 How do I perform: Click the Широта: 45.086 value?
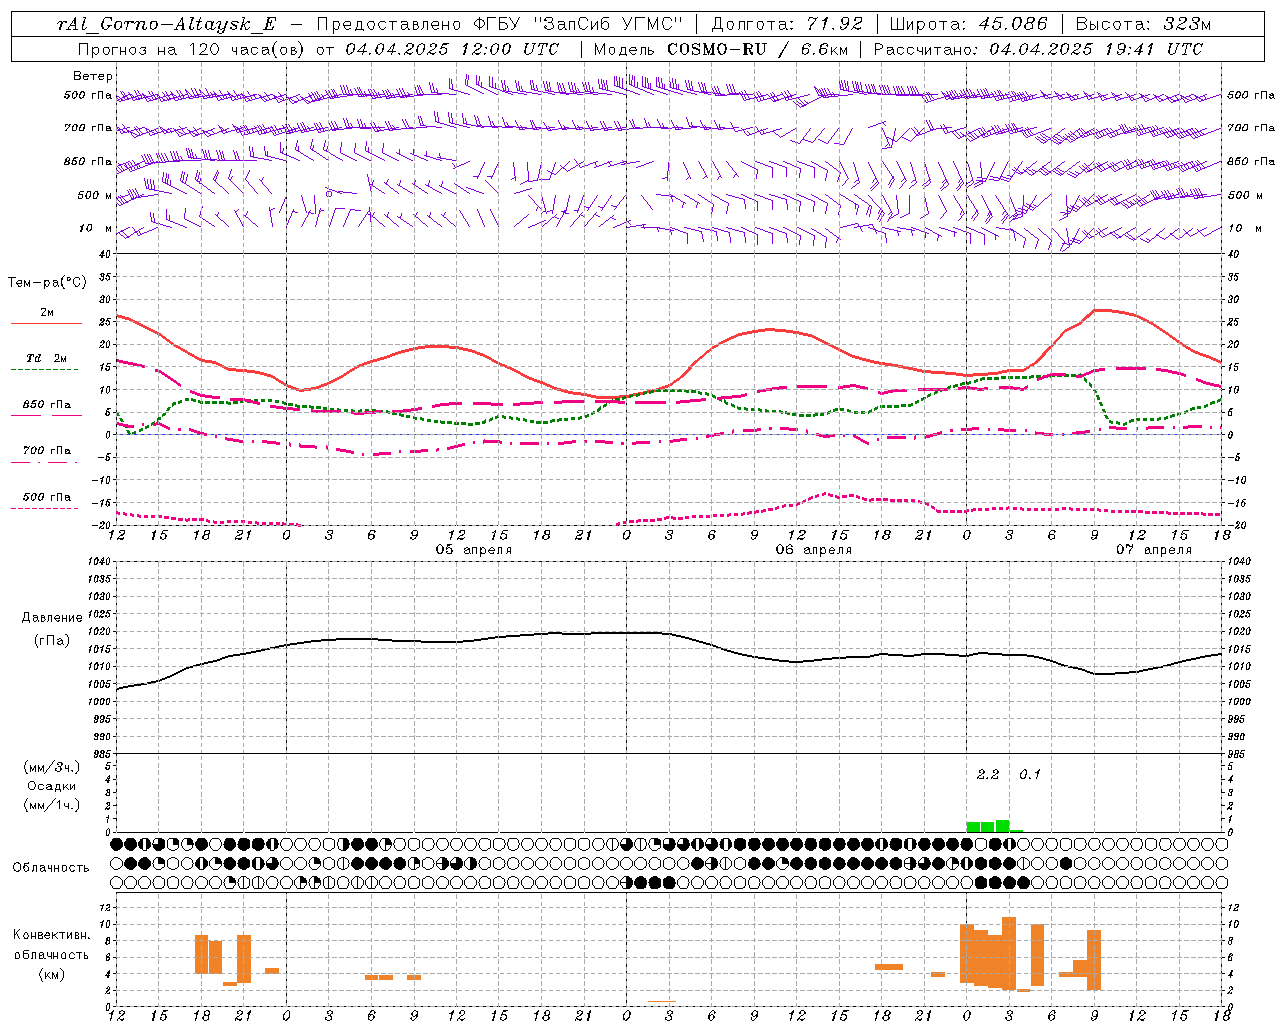(968, 24)
